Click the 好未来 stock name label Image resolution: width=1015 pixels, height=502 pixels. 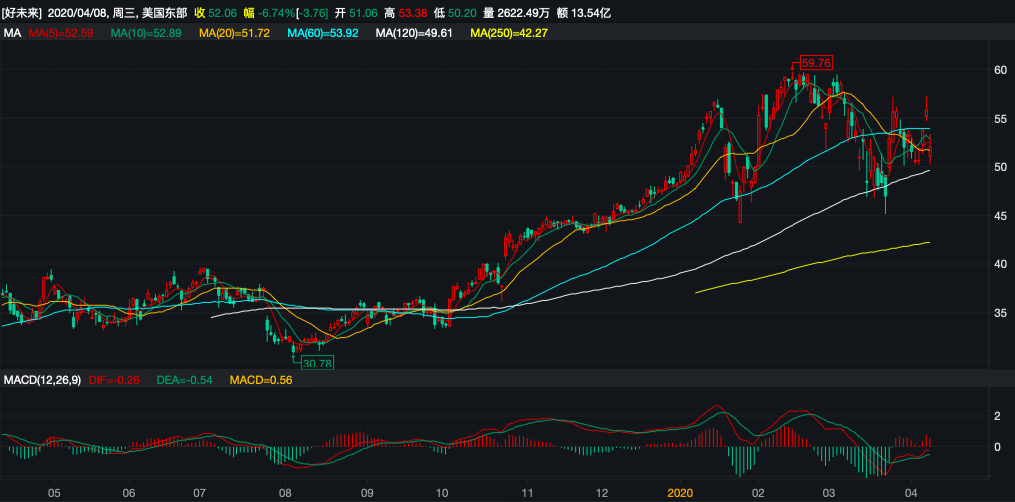click(x=23, y=14)
